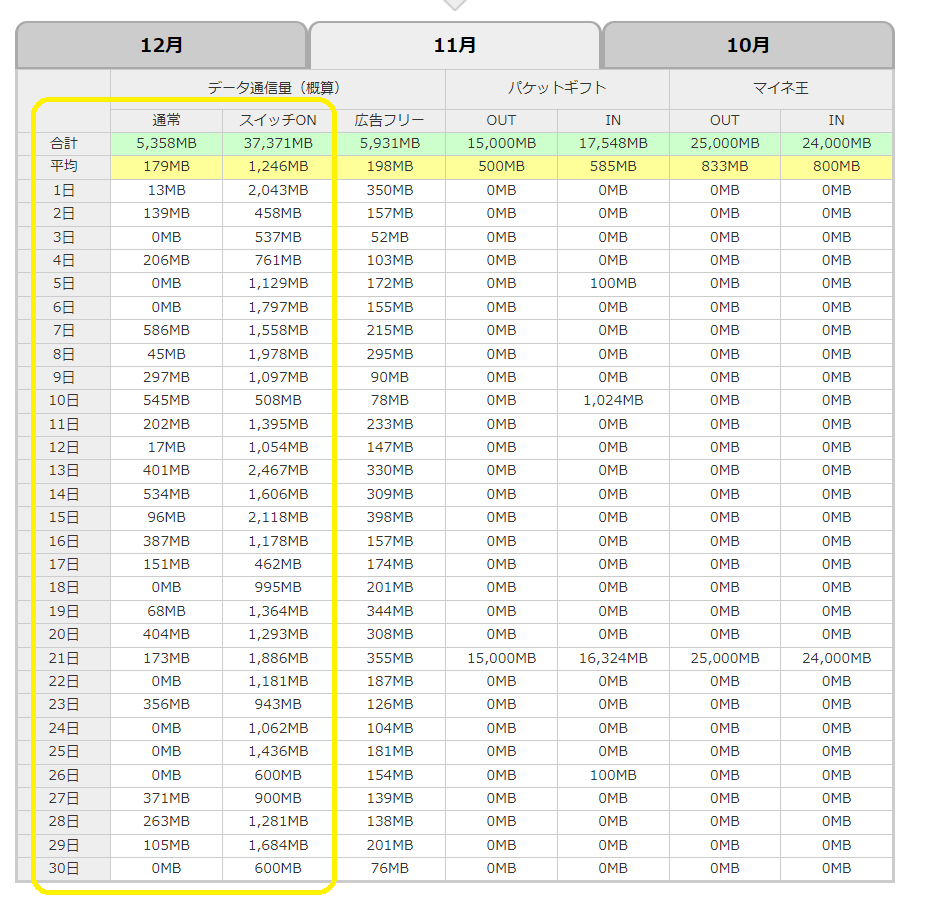Click the 76MB cell for 30日

tap(390, 869)
